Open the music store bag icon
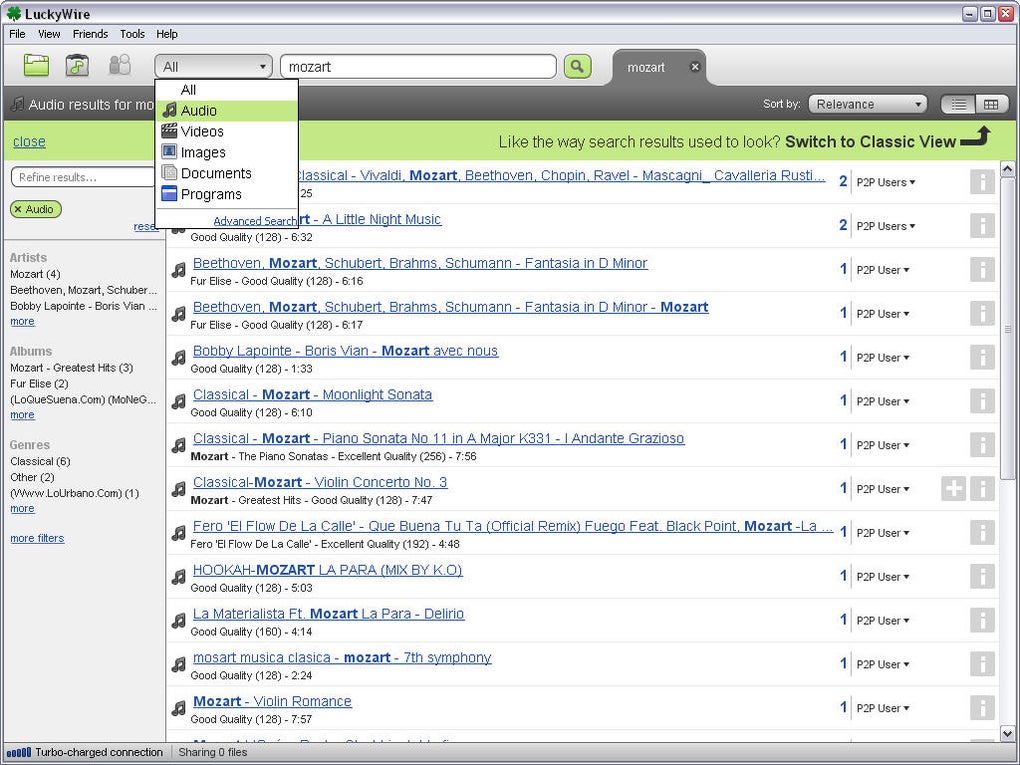1020x765 pixels. (77, 65)
